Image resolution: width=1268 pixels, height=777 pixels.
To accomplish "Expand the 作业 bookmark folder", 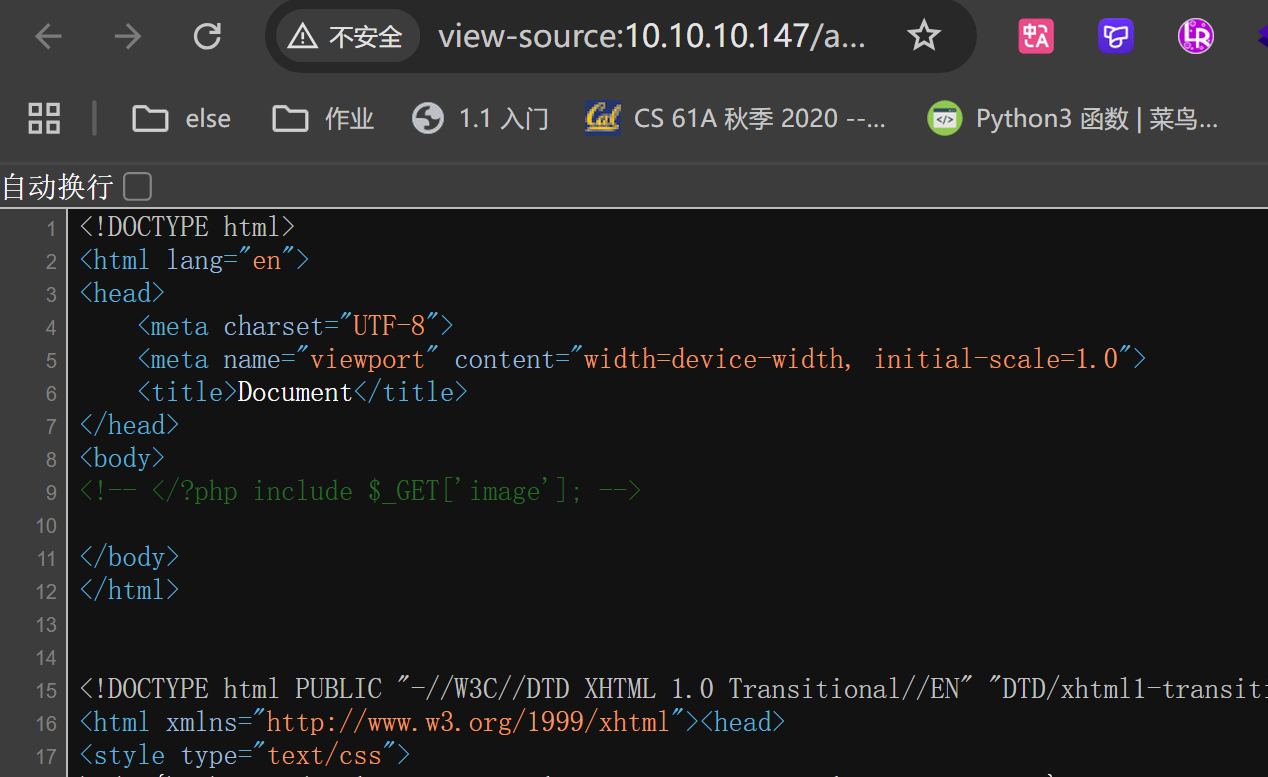I will [x=323, y=119].
